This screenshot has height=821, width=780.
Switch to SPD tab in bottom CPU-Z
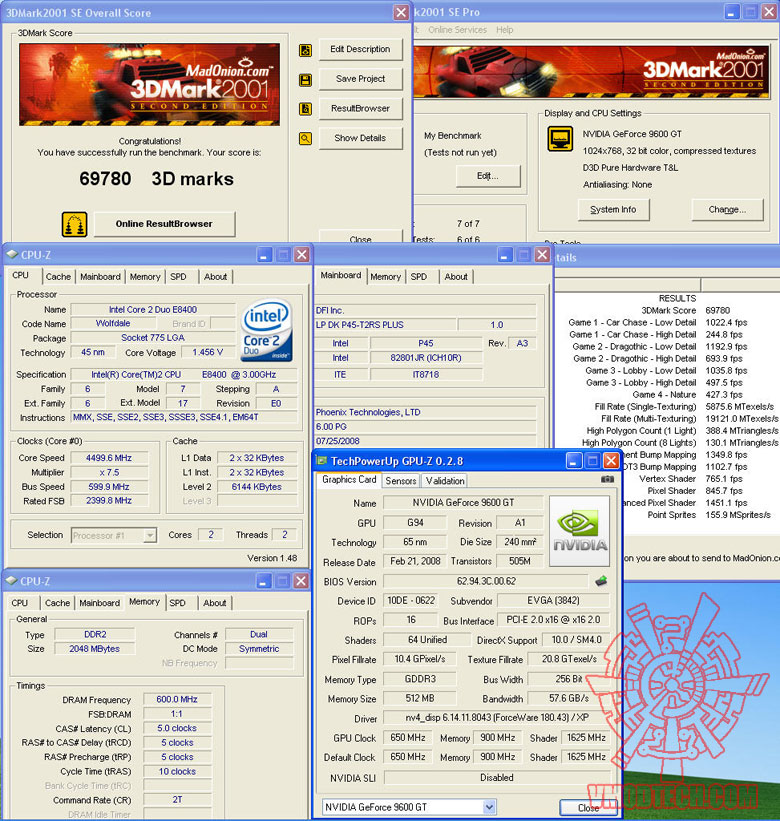[177, 603]
